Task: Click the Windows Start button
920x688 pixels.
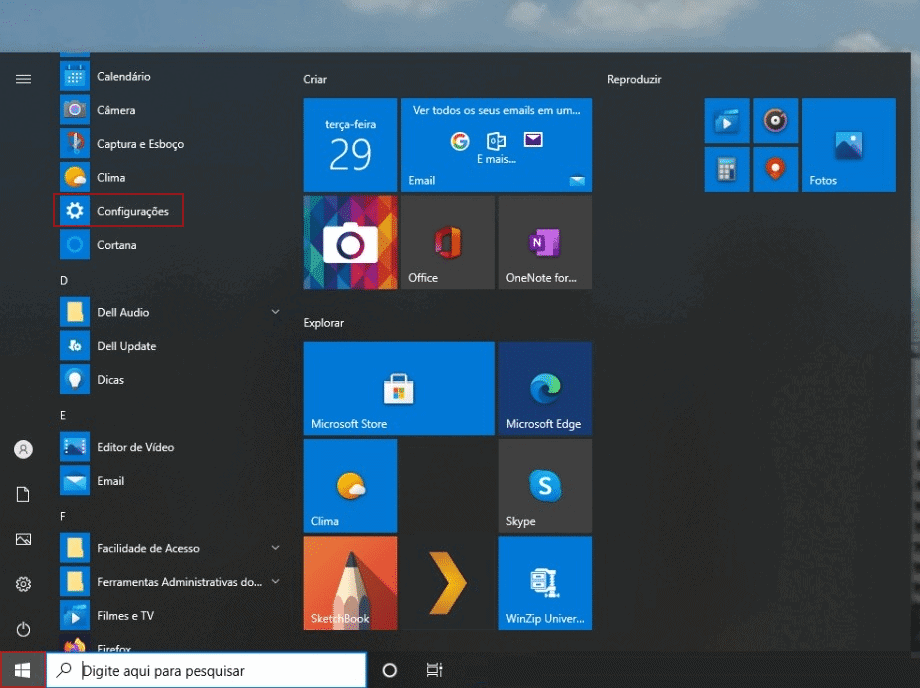Action: pos(22,670)
